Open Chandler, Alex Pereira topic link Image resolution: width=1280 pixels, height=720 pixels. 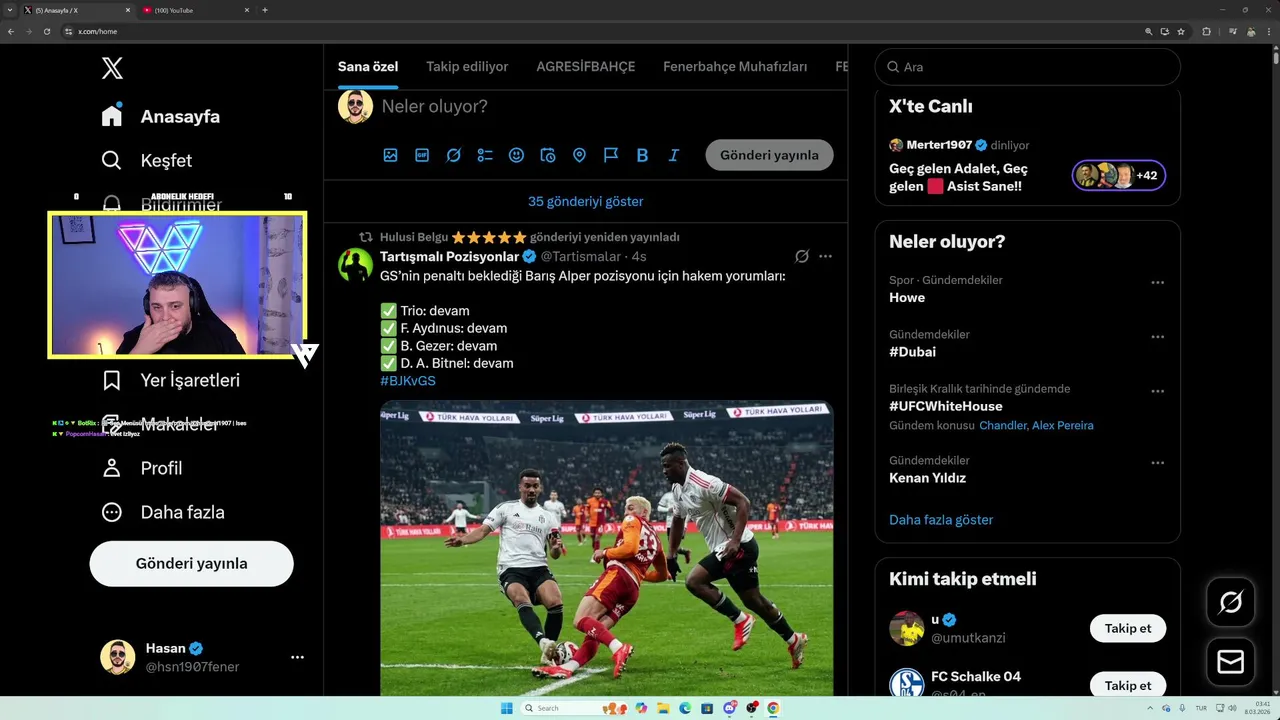pos(1036,425)
